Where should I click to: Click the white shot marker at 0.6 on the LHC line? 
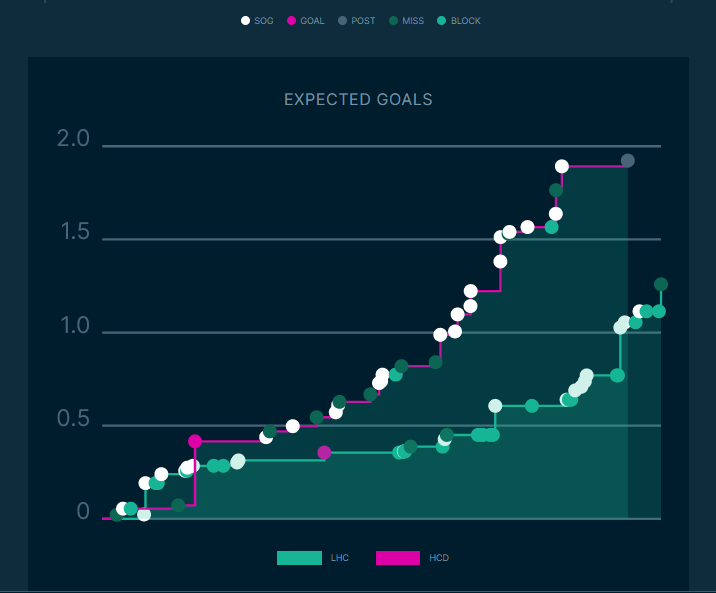[x=495, y=406]
